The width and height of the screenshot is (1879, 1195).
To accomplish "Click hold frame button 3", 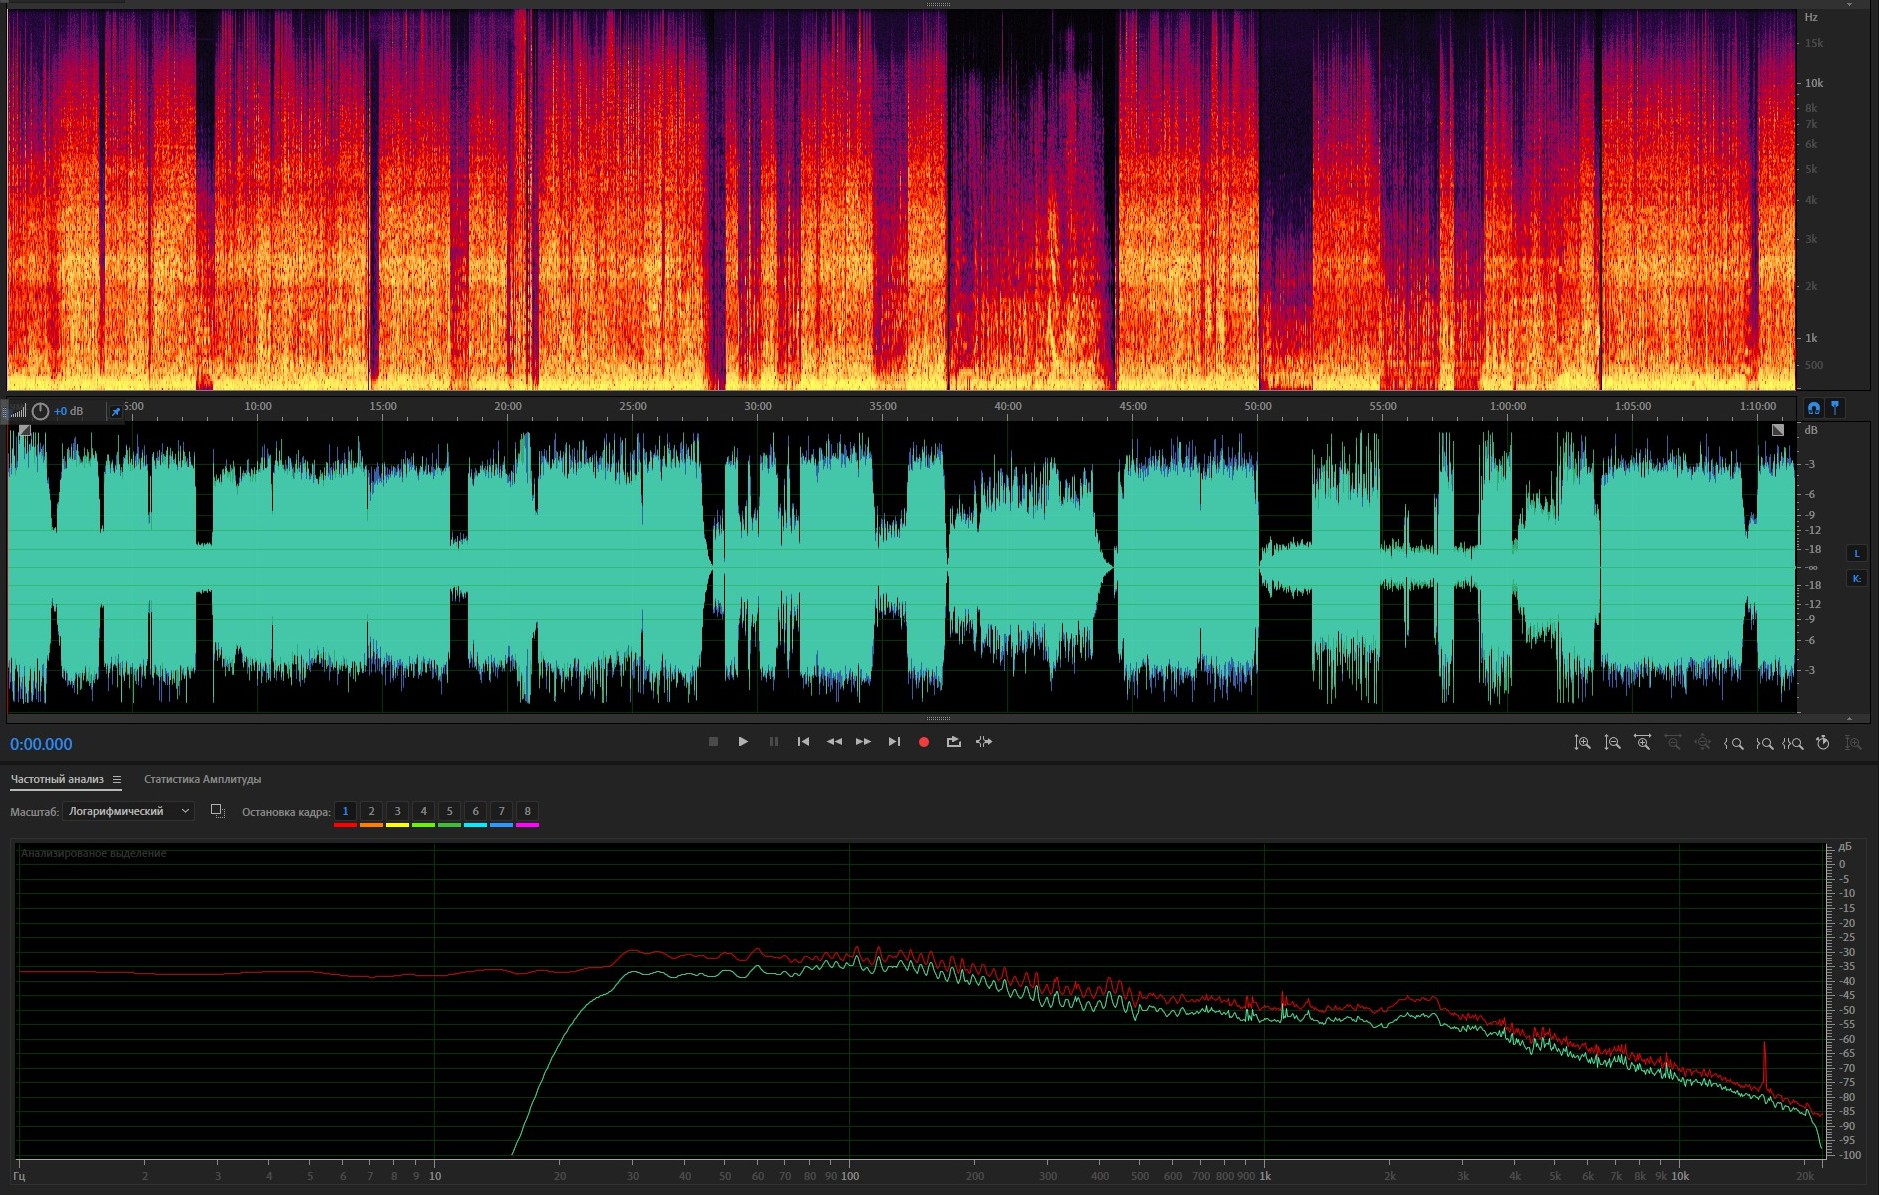I will click(397, 811).
